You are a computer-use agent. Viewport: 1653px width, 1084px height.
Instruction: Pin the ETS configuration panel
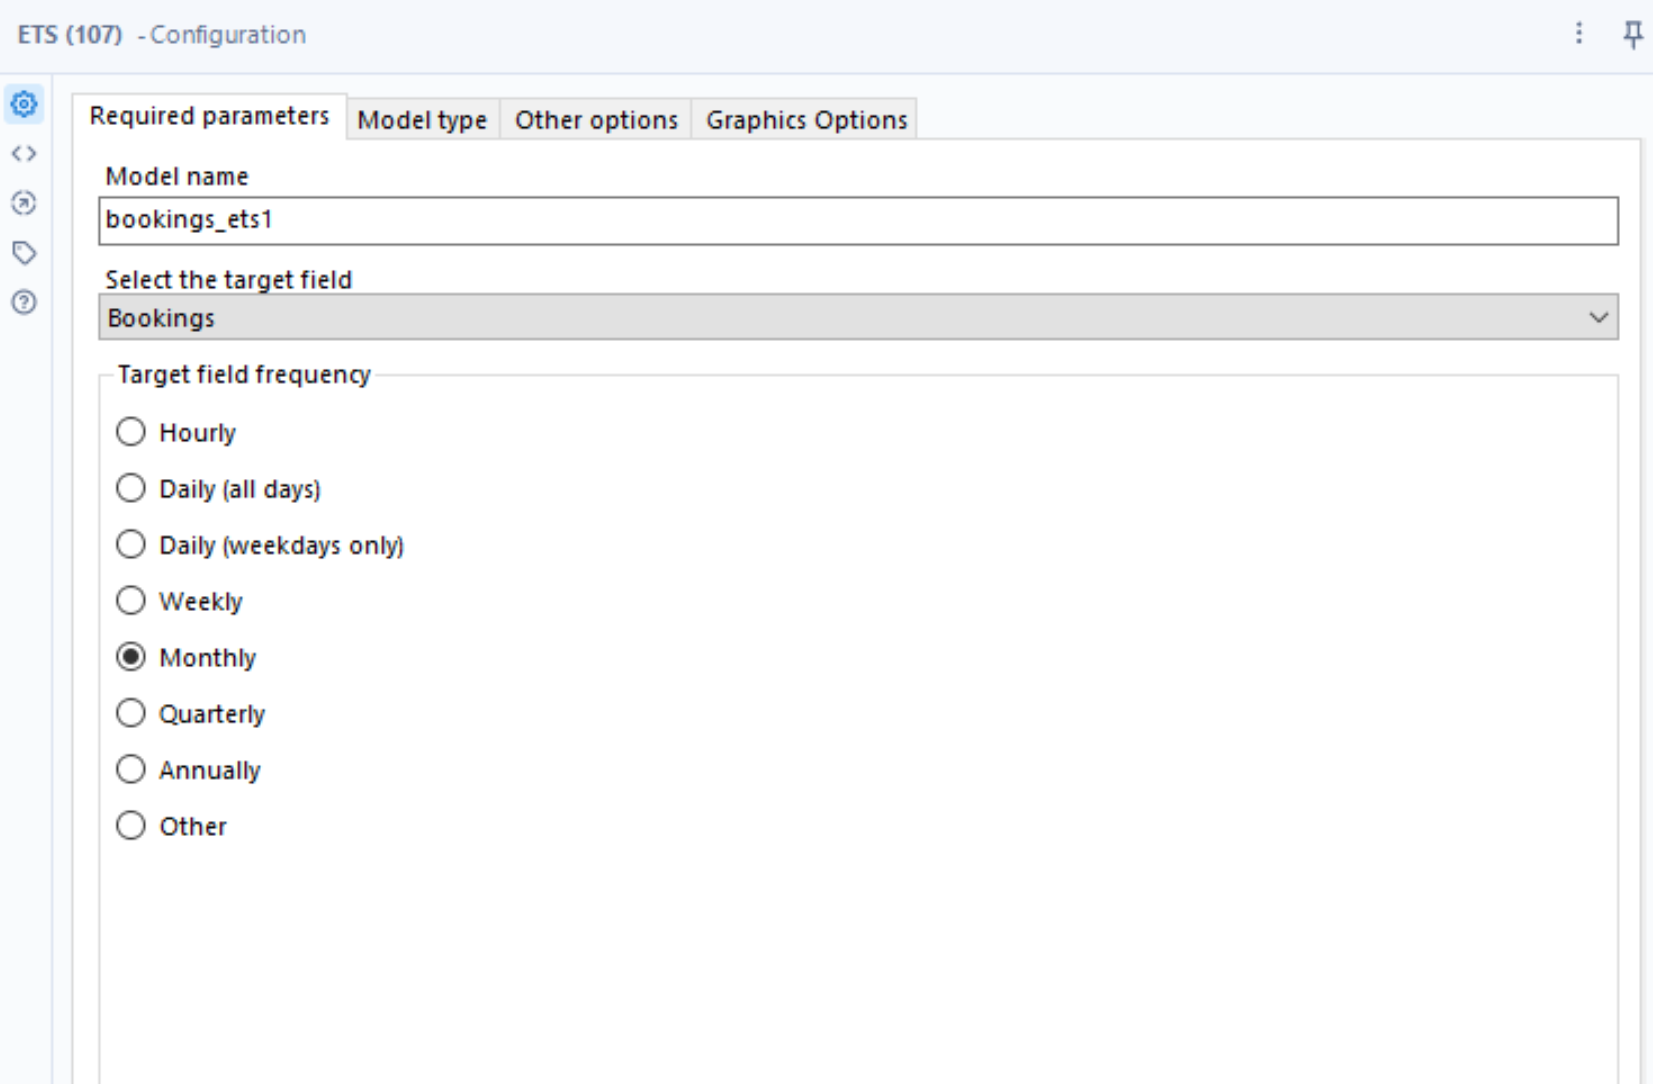point(1634,33)
